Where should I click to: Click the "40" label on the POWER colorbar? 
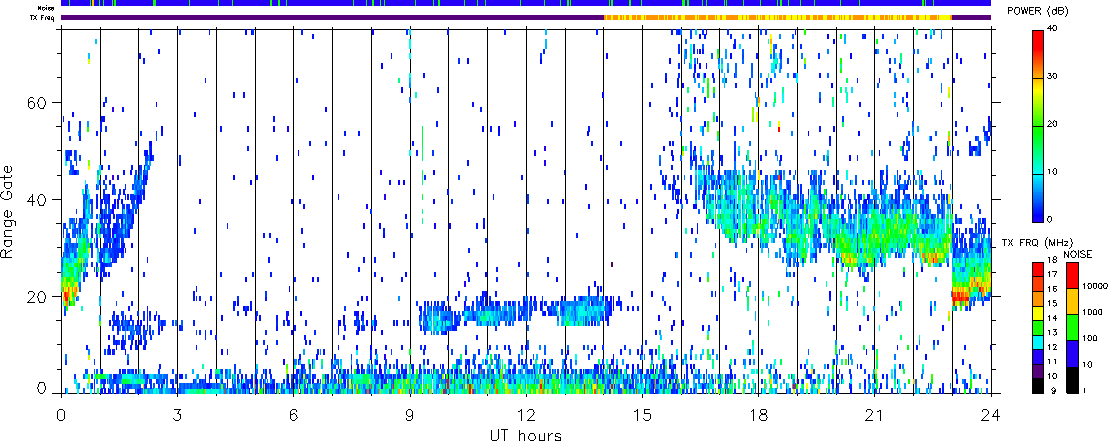(1054, 30)
